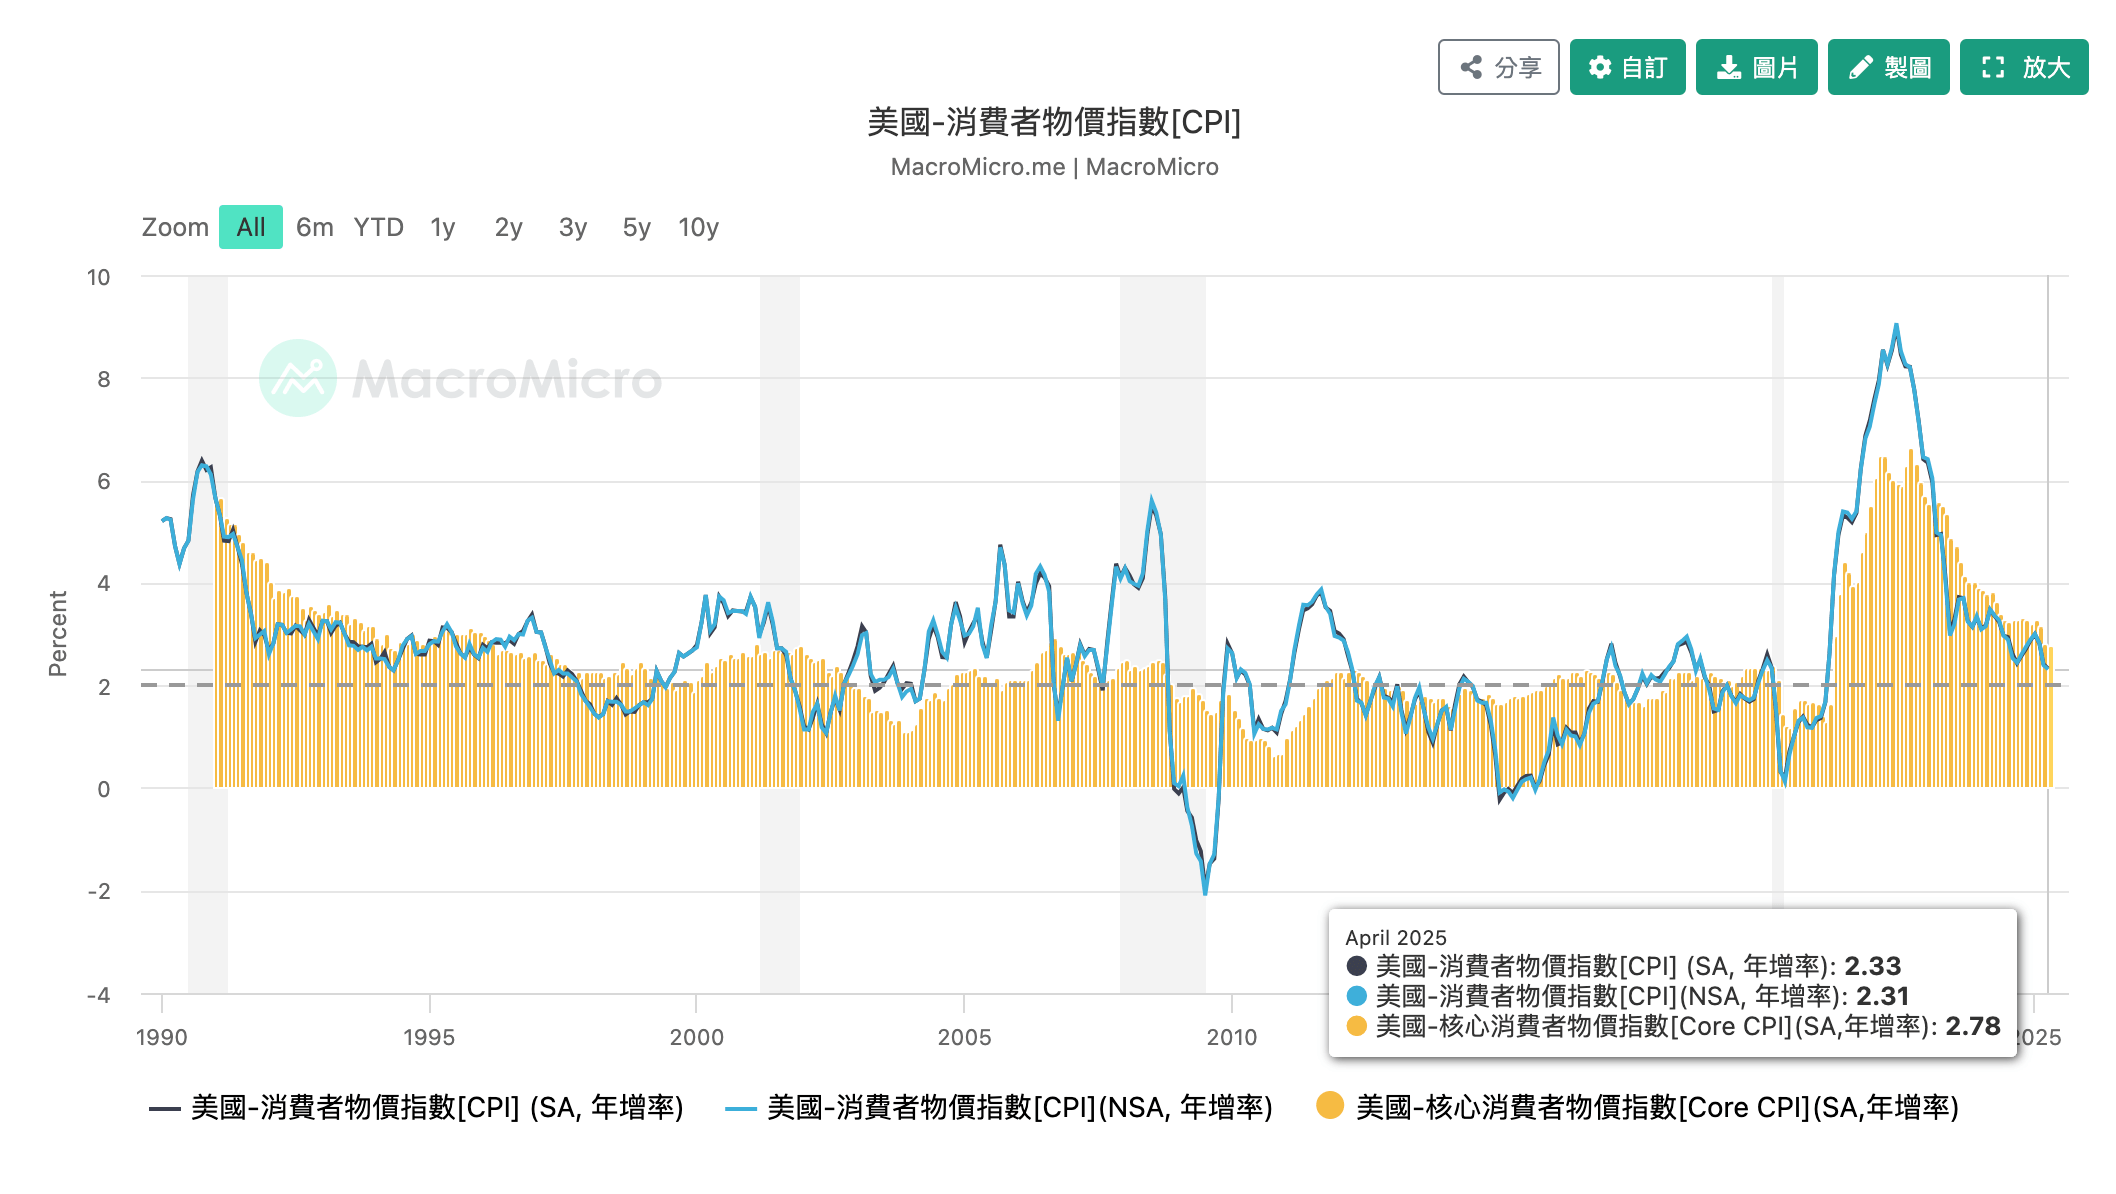Toggle the Core CPI series in legend
The width and height of the screenshot is (2116, 1194).
pyautogui.click(x=1656, y=1107)
